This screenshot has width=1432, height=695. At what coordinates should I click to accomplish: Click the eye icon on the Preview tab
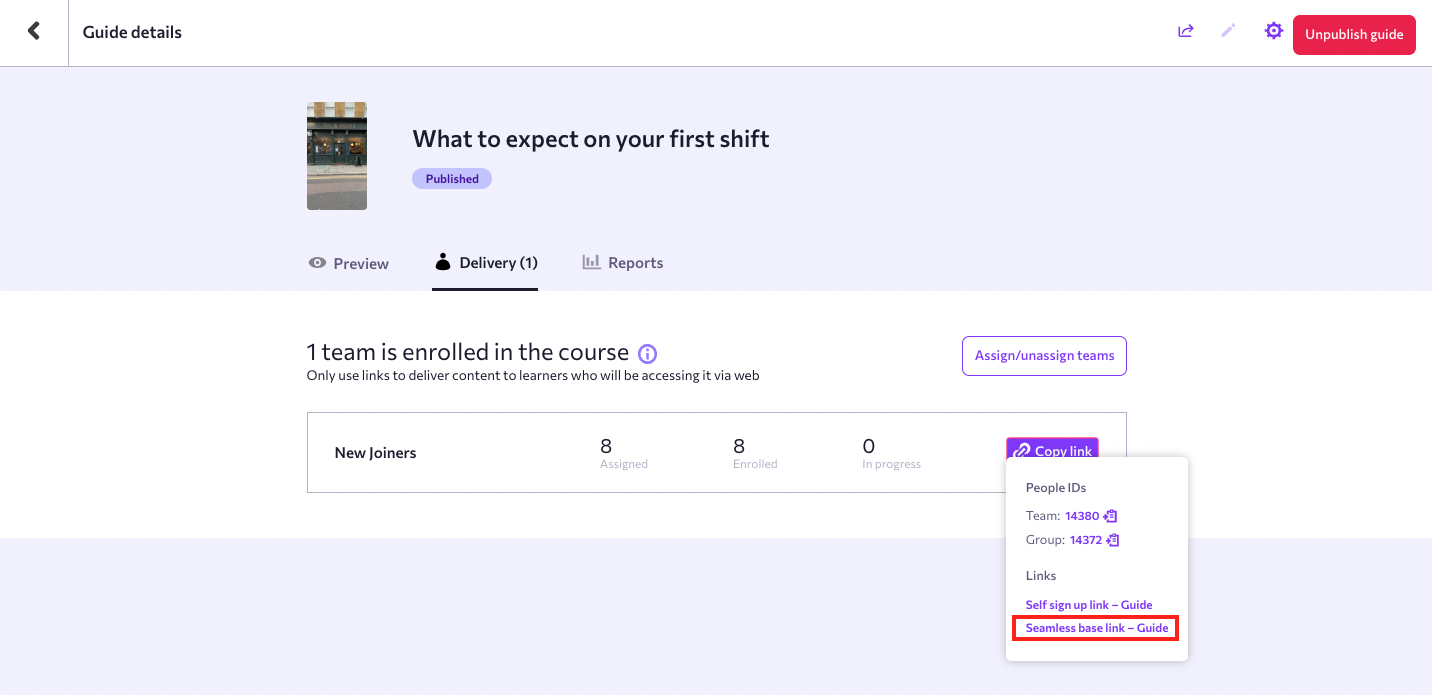pyautogui.click(x=317, y=262)
